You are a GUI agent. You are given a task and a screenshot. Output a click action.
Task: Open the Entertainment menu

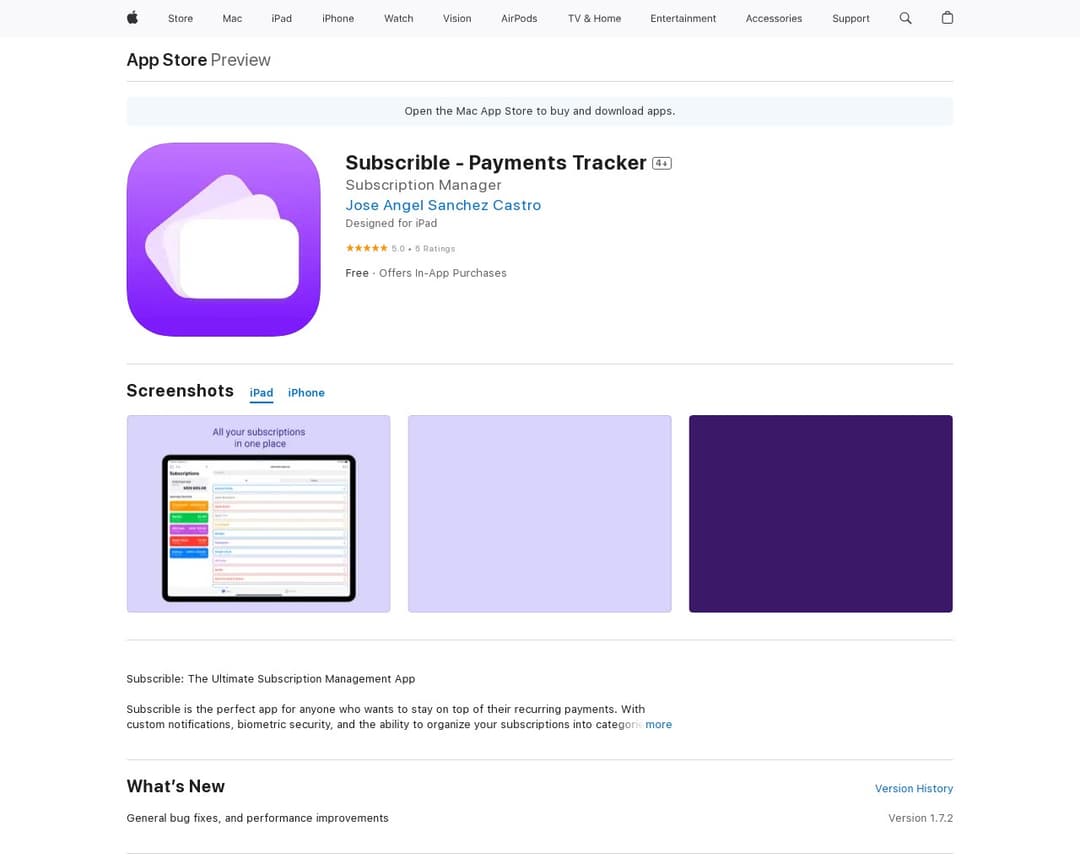683,19
